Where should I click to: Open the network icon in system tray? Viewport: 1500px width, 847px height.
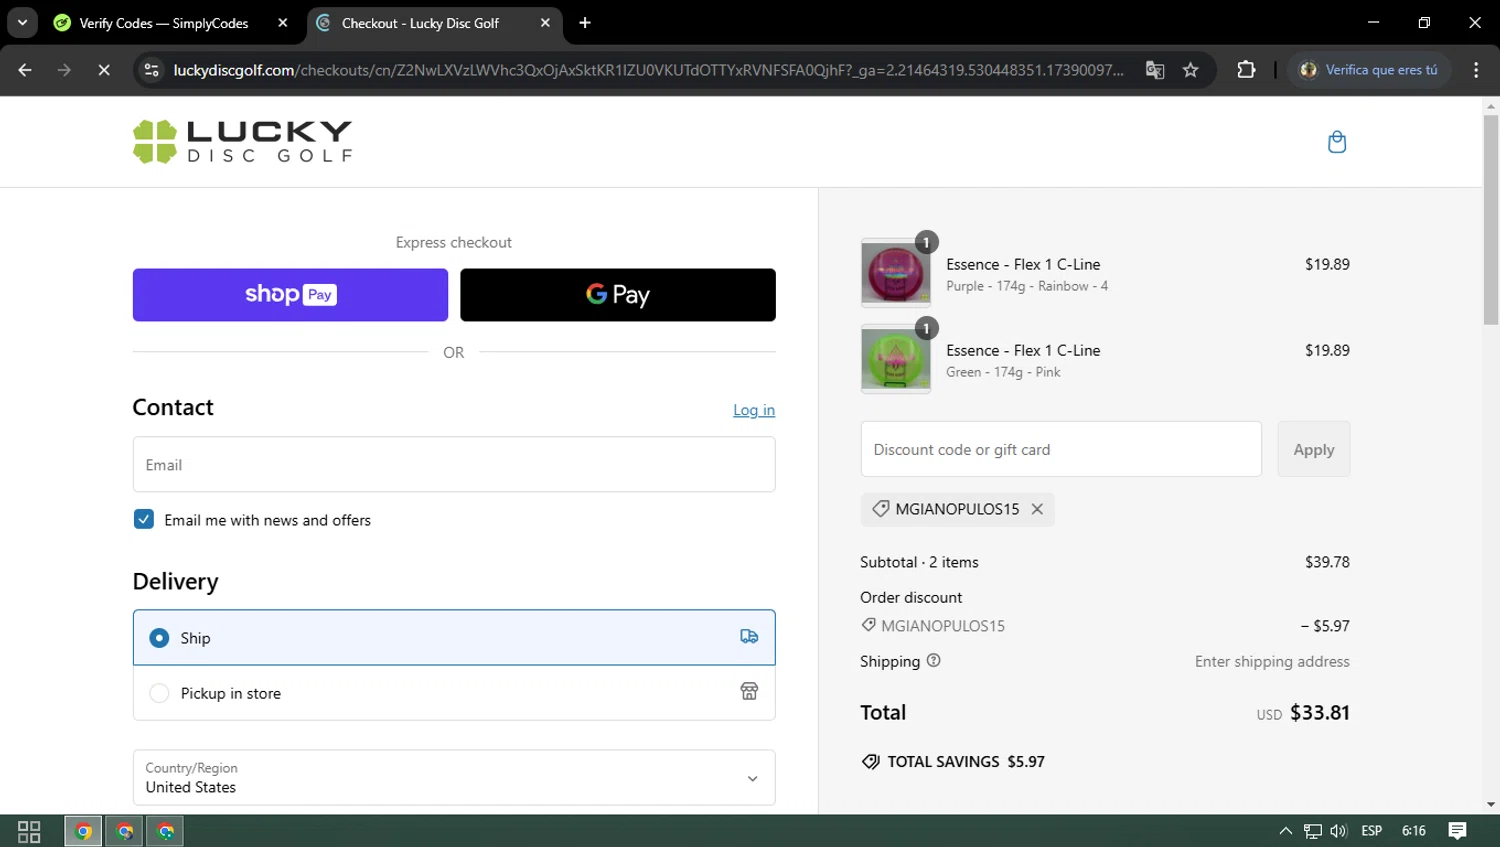(1312, 831)
